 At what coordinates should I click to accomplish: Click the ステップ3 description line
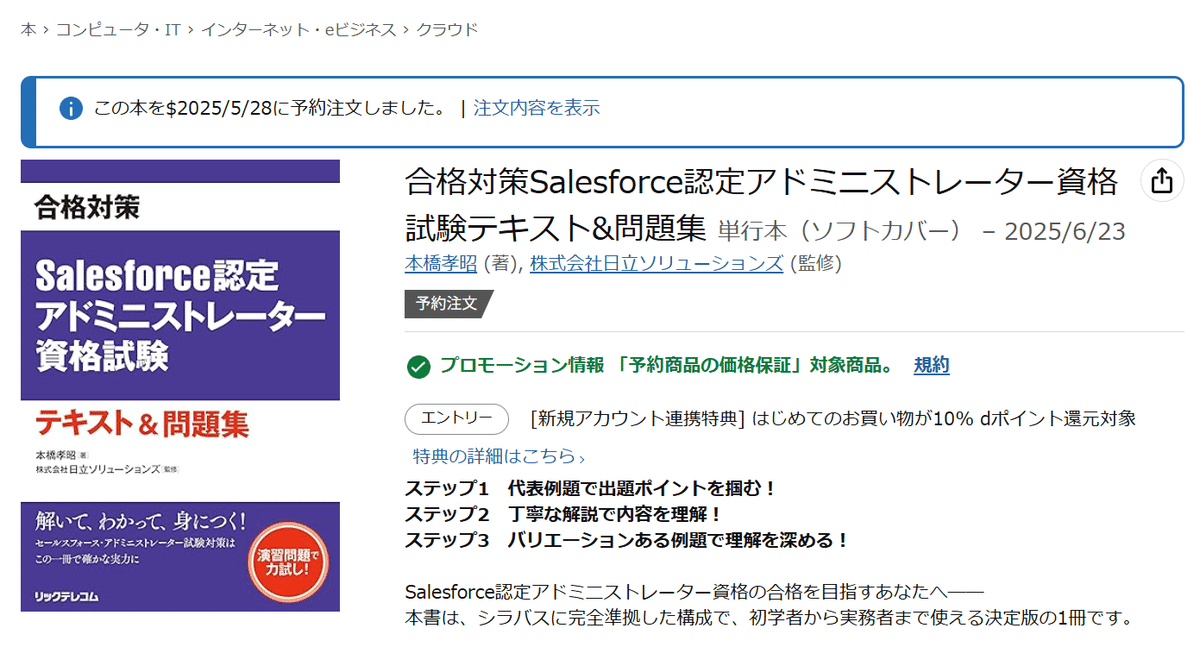pyautogui.click(x=627, y=540)
